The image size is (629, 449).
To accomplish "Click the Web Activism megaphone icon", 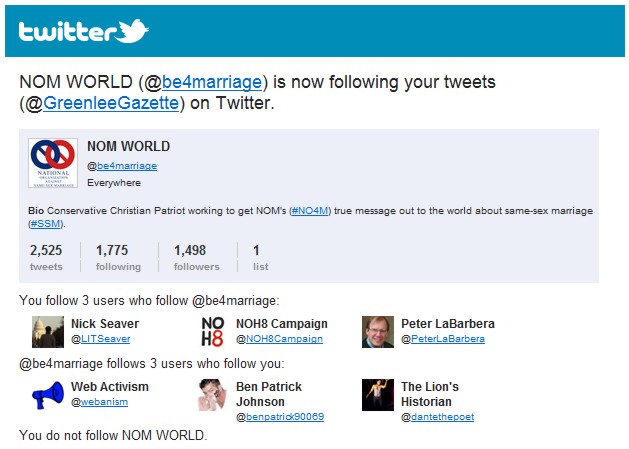I will coord(48,395).
